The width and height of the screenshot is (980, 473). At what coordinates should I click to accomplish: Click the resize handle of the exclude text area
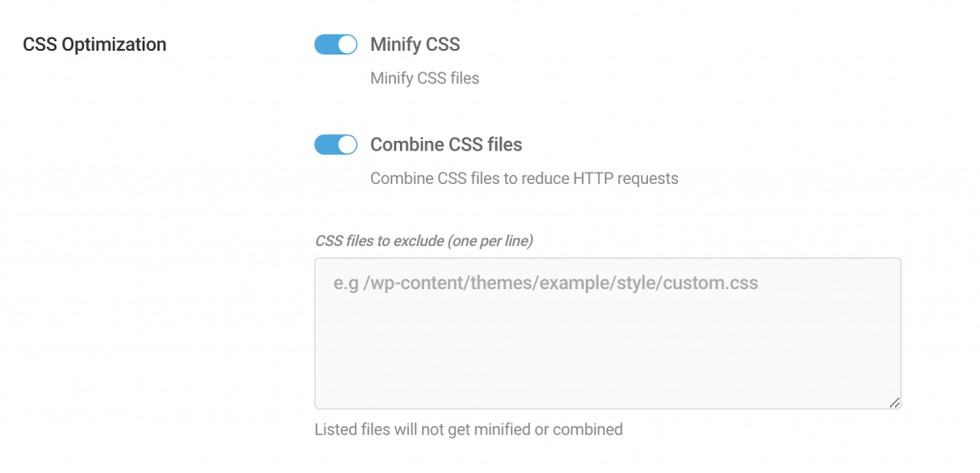894,403
